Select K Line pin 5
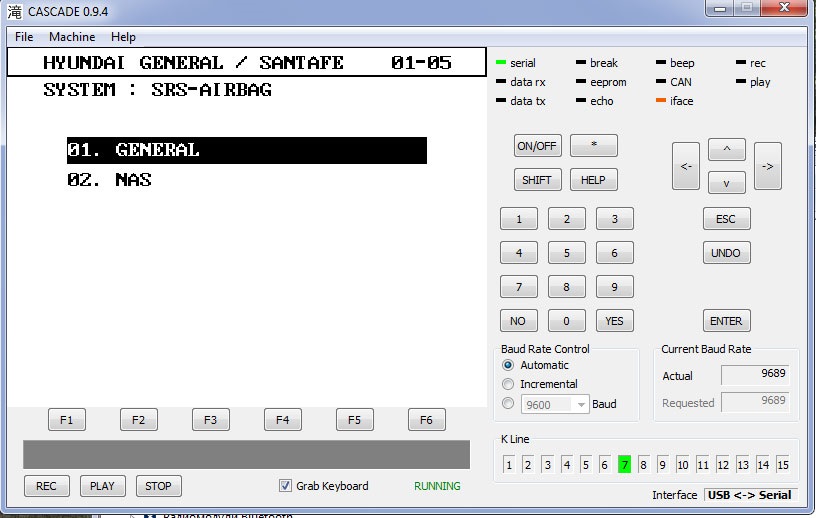 585,464
